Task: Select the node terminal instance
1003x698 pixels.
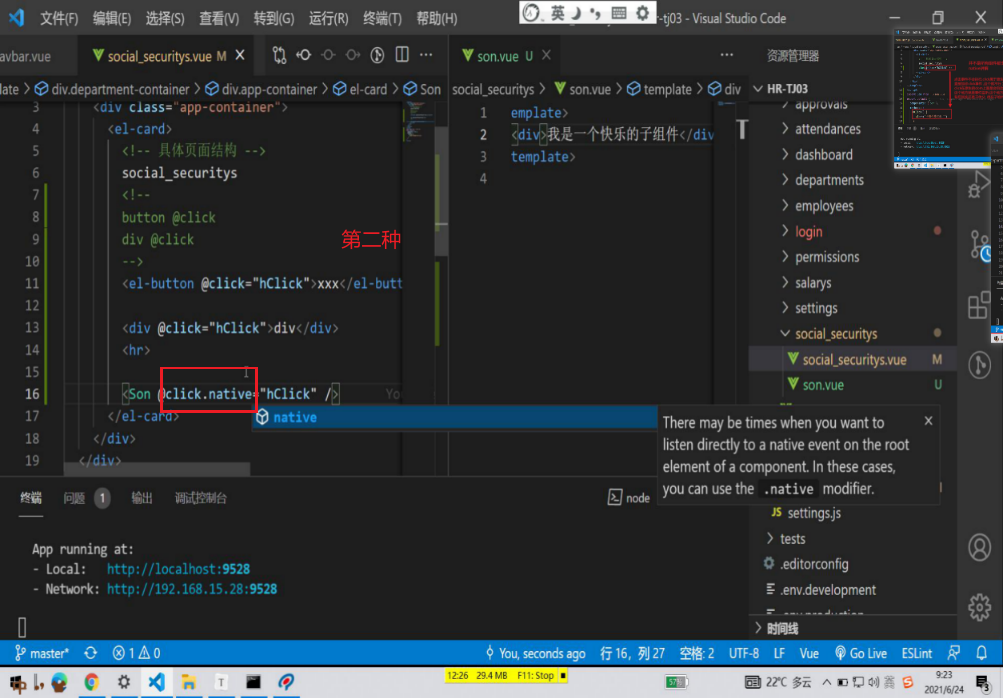Action: pyautogui.click(x=628, y=498)
